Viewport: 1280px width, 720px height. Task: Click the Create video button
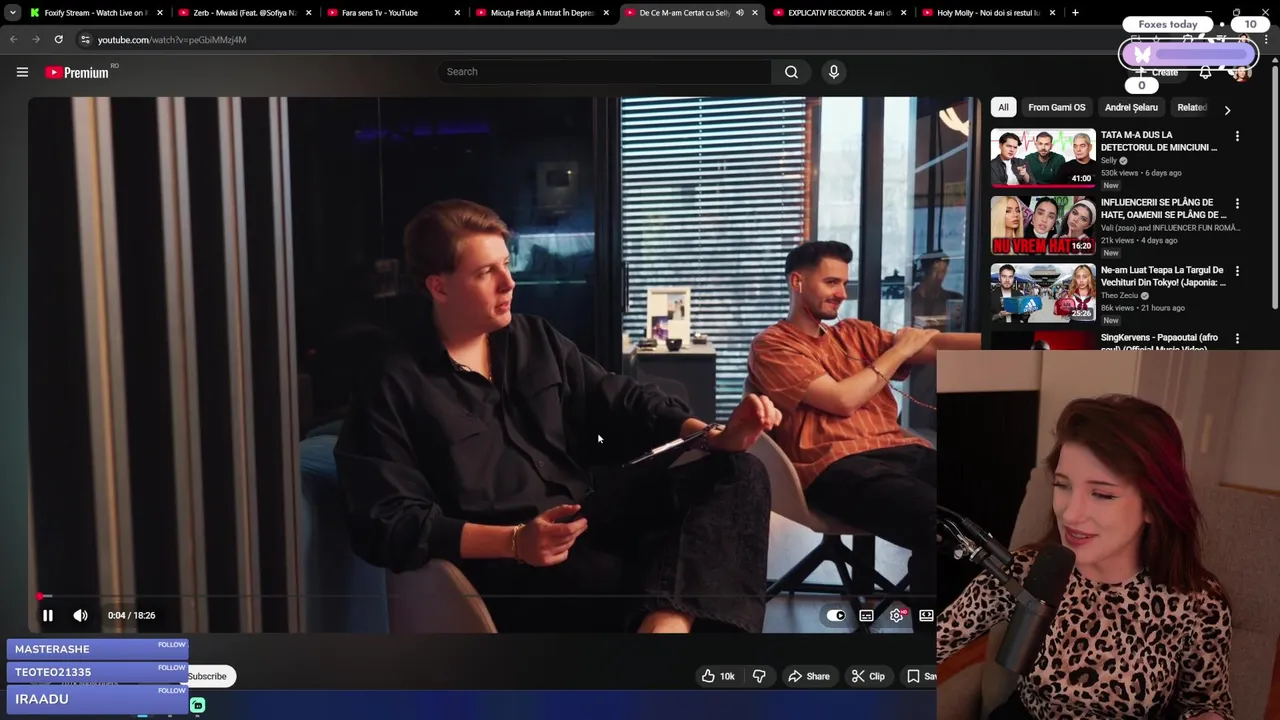1158,72
